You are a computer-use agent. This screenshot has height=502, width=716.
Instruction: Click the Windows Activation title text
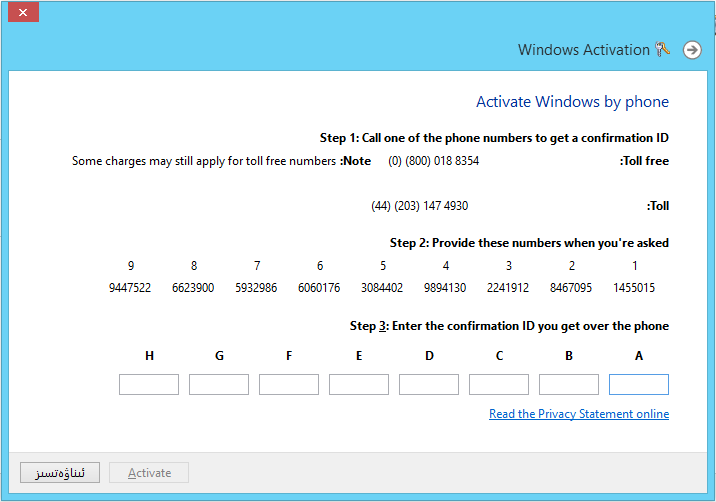tap(583, 49)
